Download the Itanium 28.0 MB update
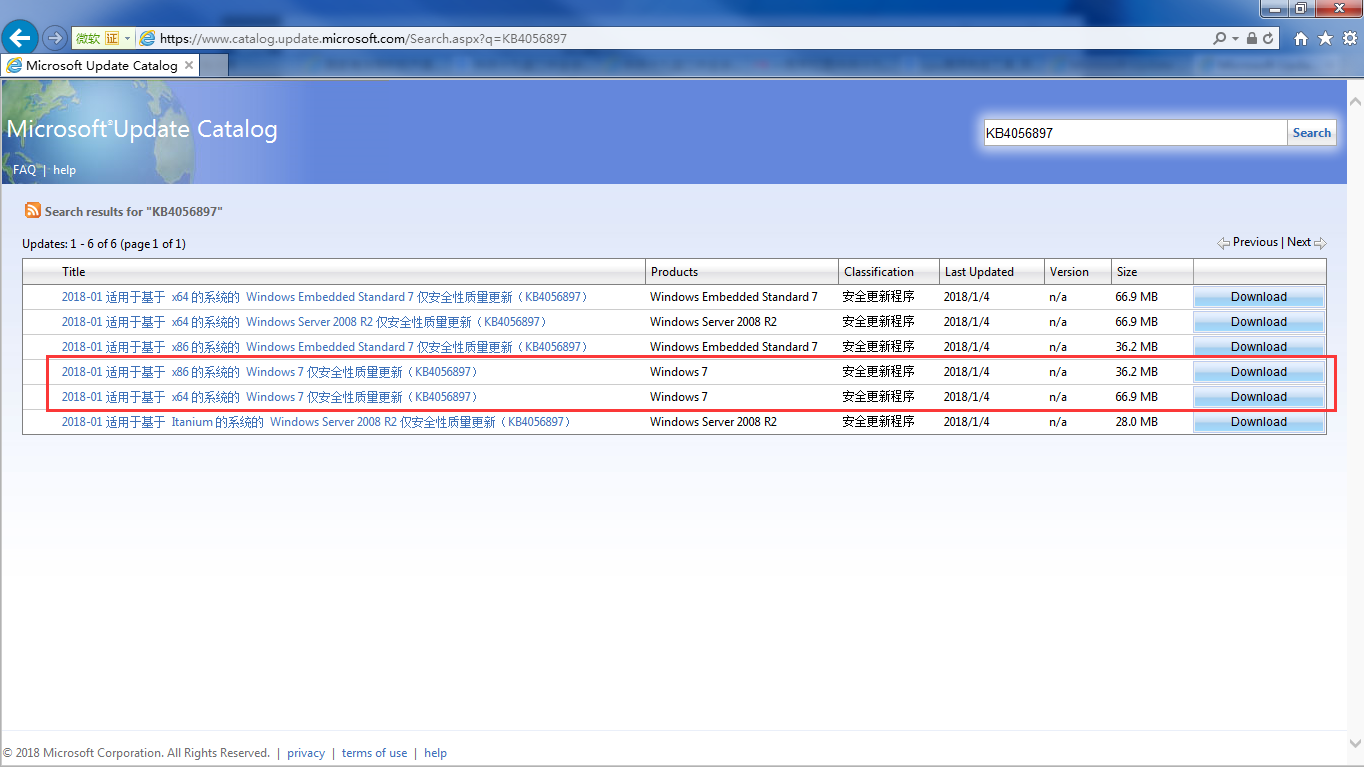This screenshot has width=1364, height=767. tap(1259, 422)
